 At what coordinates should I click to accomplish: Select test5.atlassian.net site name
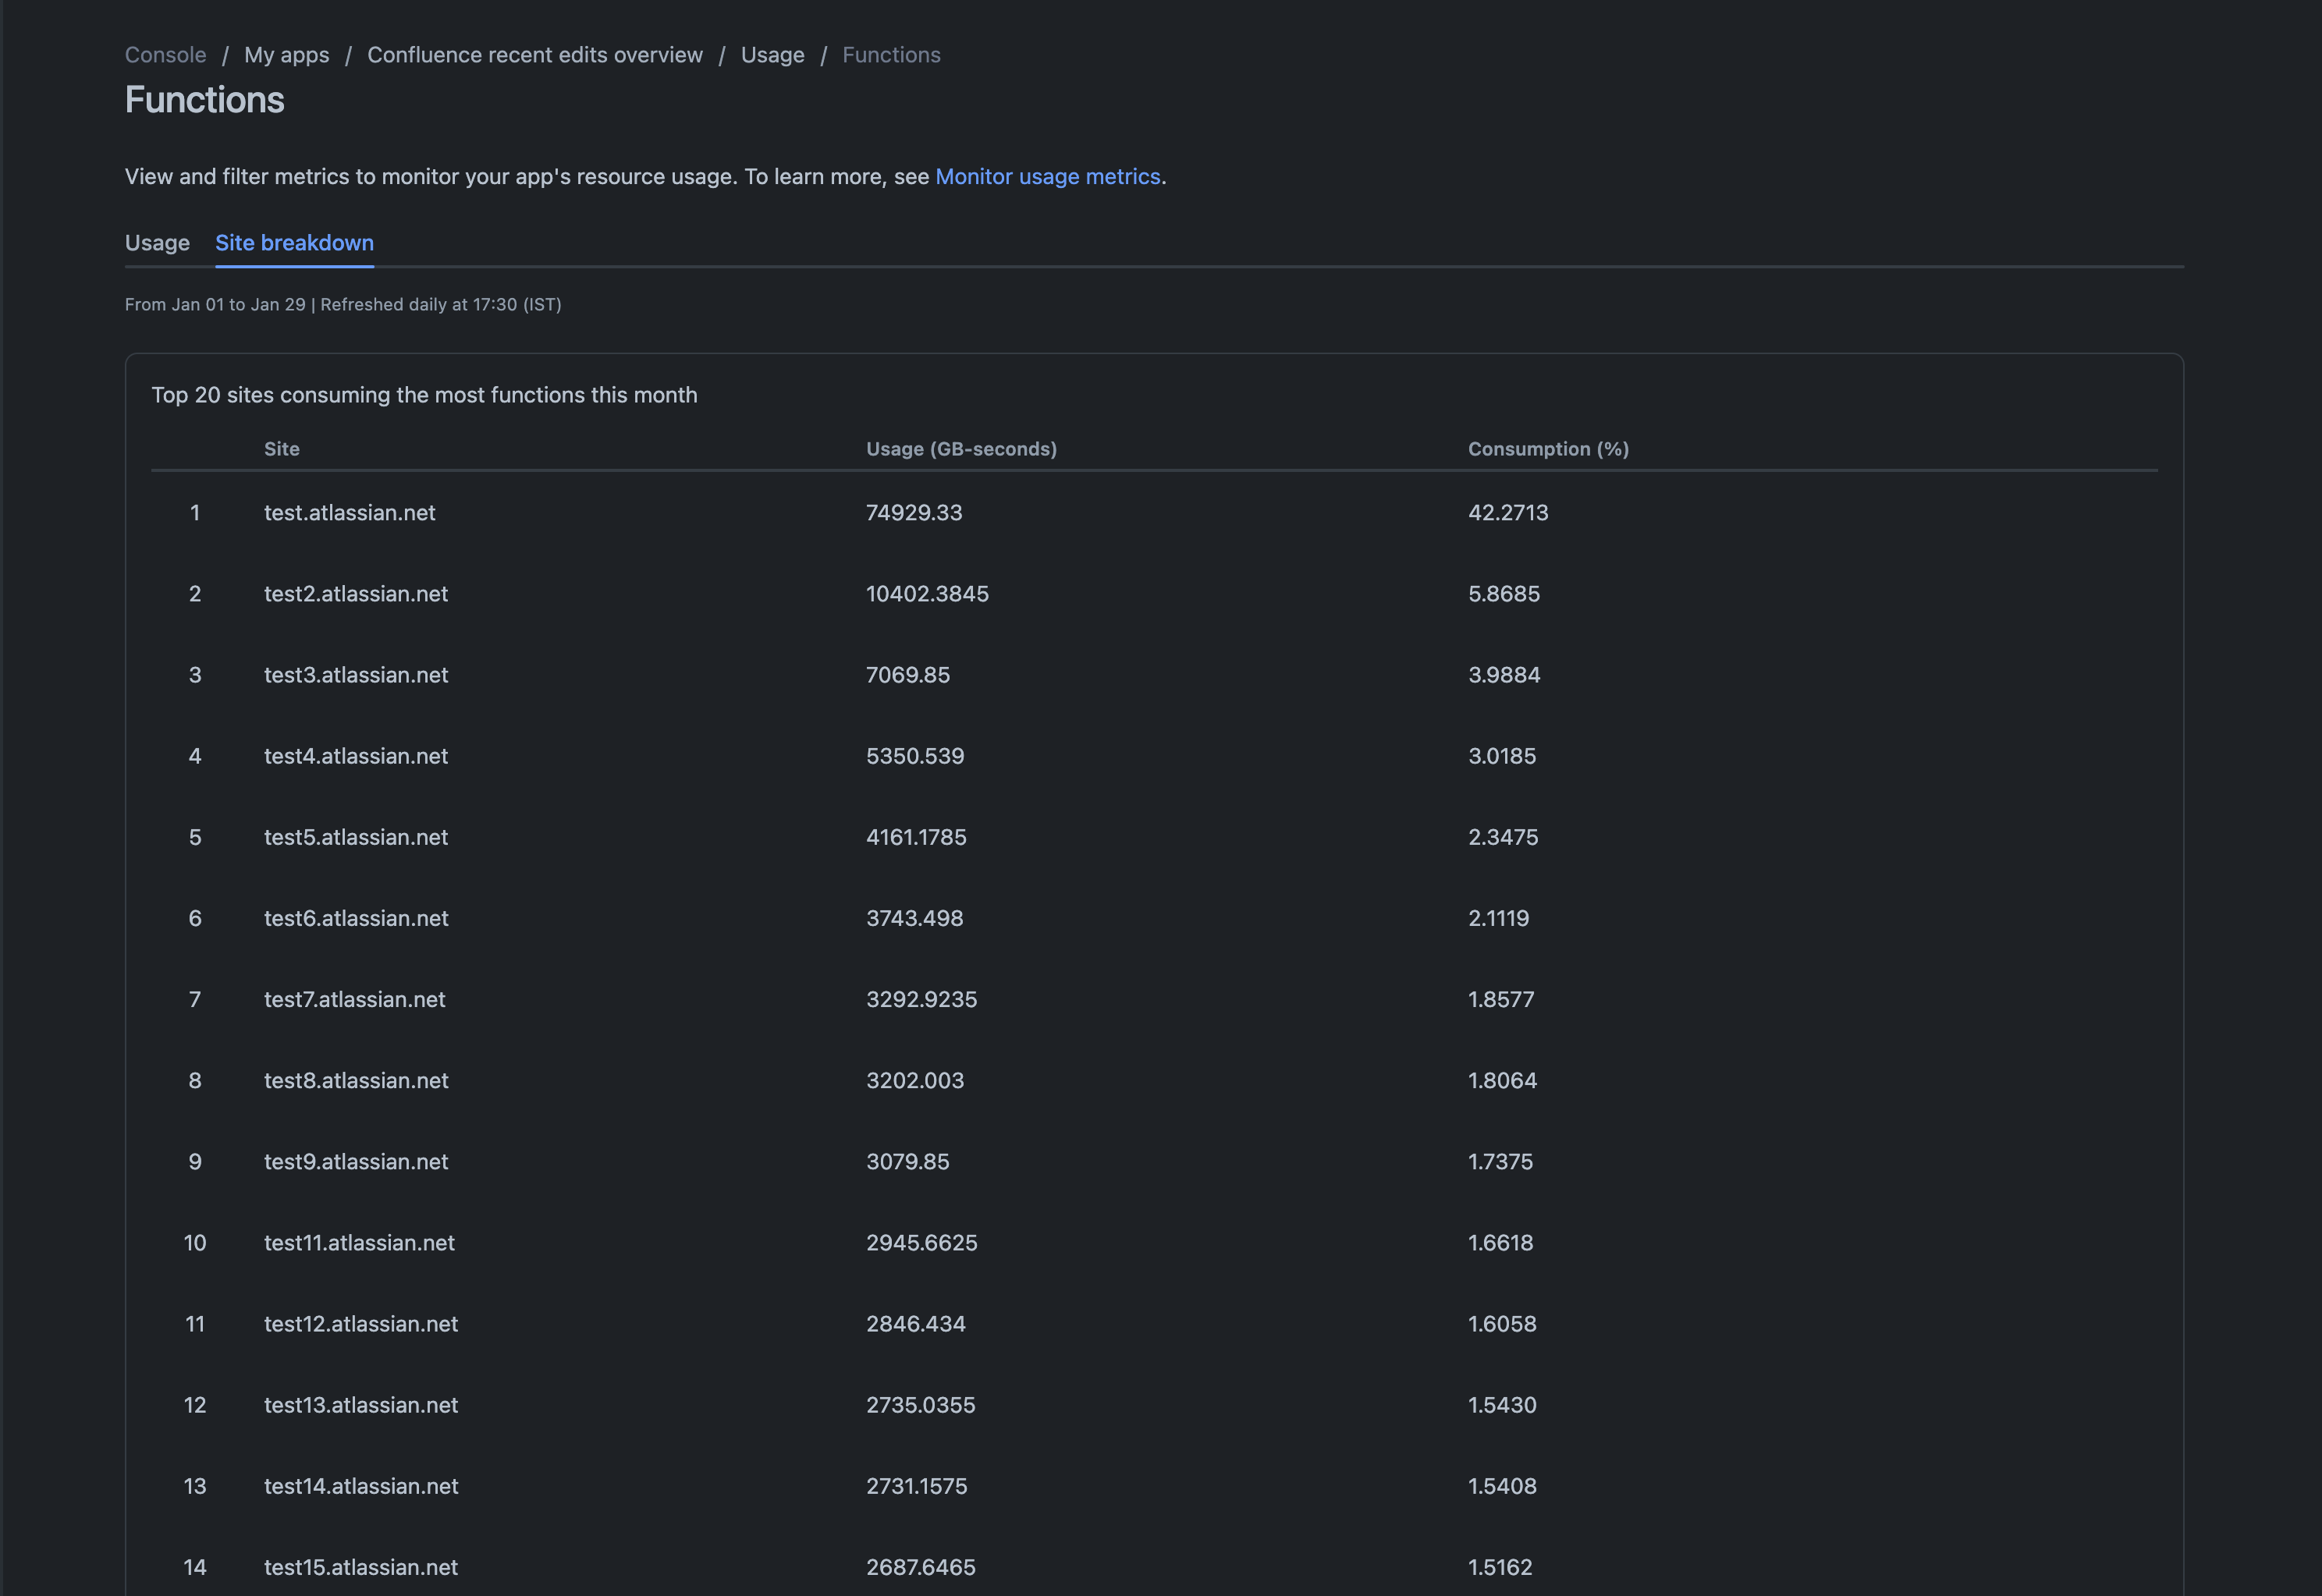[x=356, y=837]
